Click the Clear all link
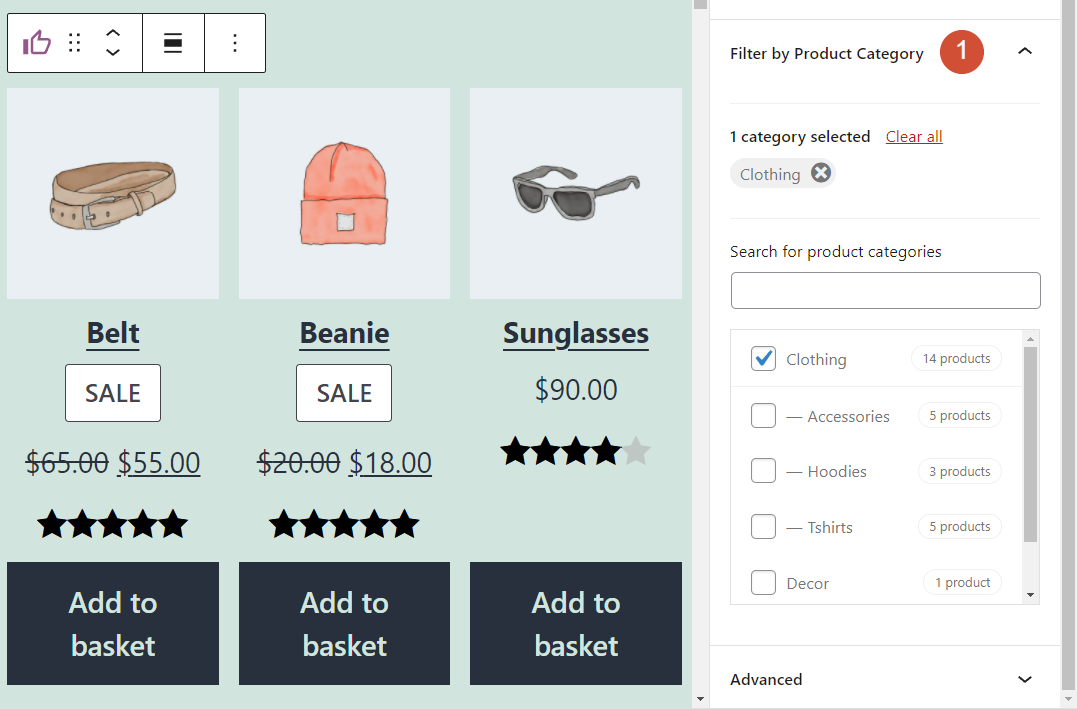Screen dimensions: 1077x709 (x=913, y=136)
